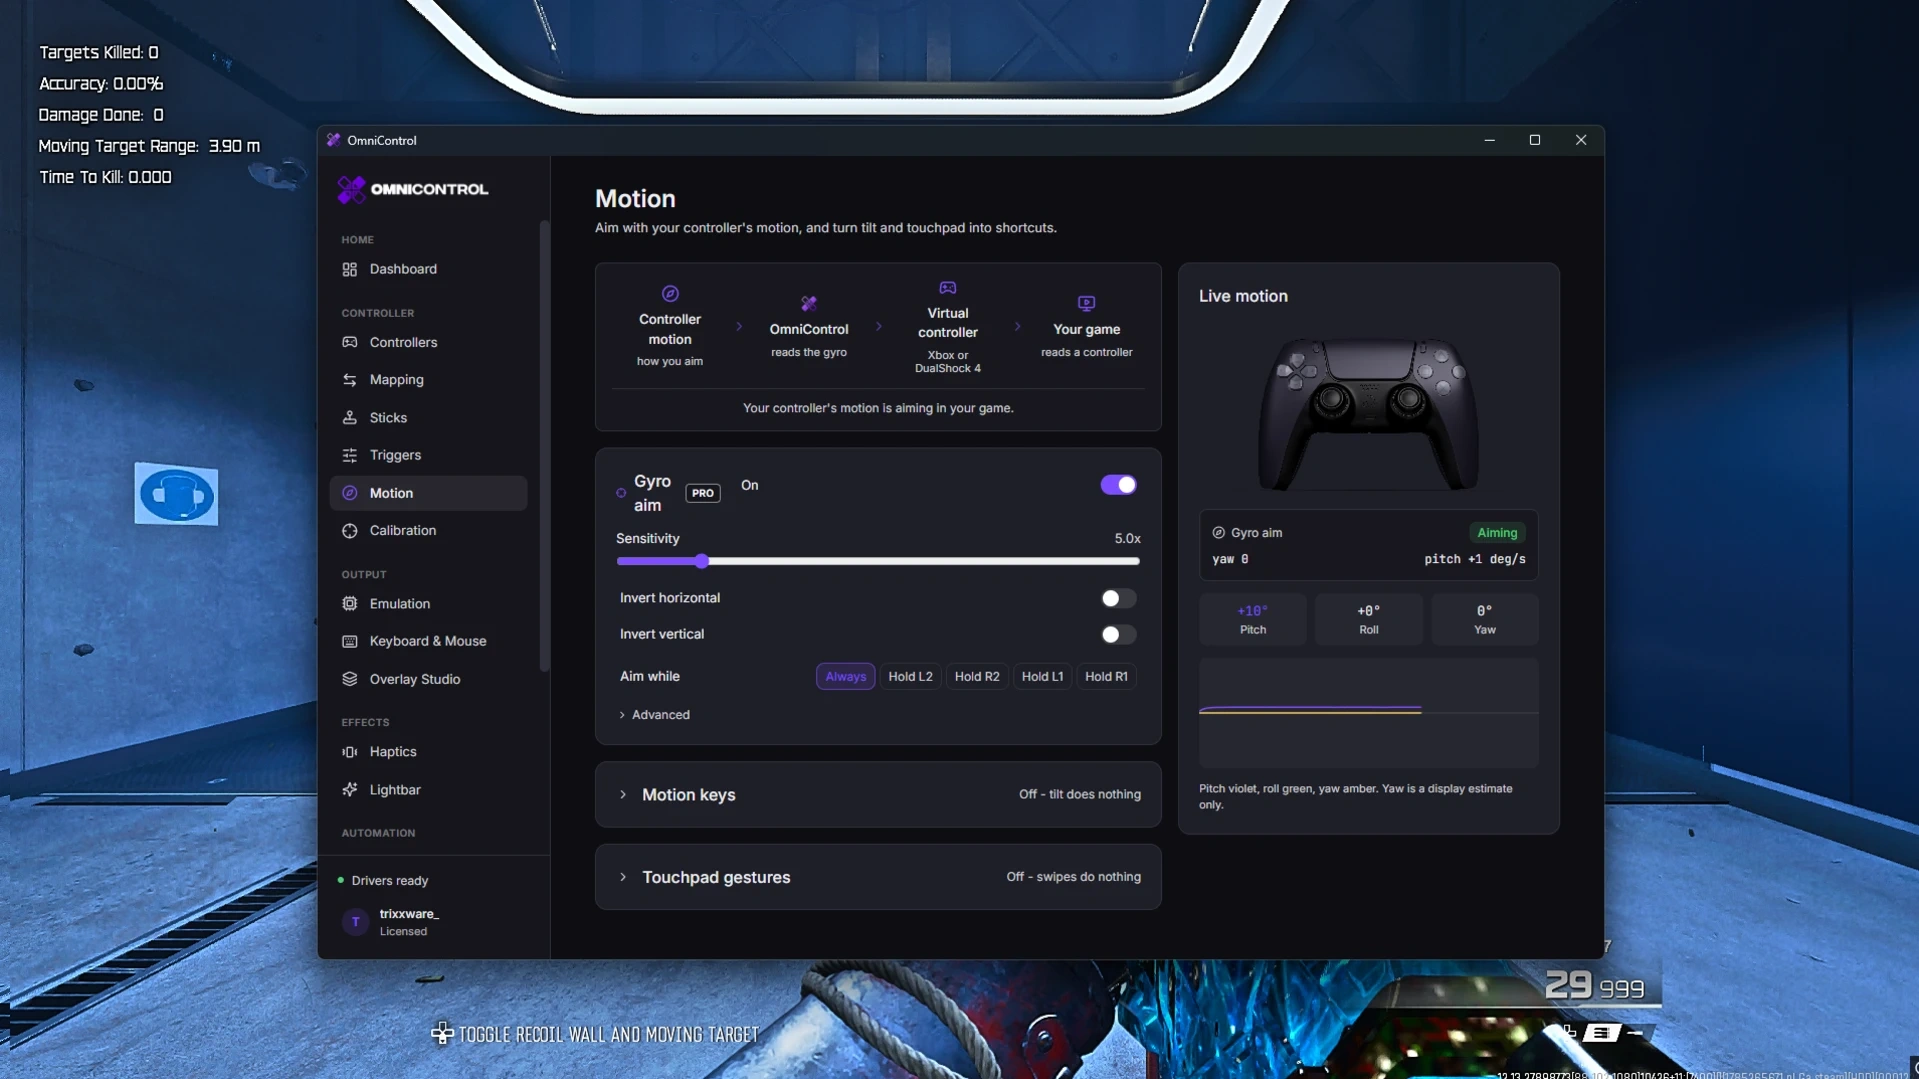Open the Lightbar settings
This screenshot has width=1919, height=1079.
click(428, 790)
